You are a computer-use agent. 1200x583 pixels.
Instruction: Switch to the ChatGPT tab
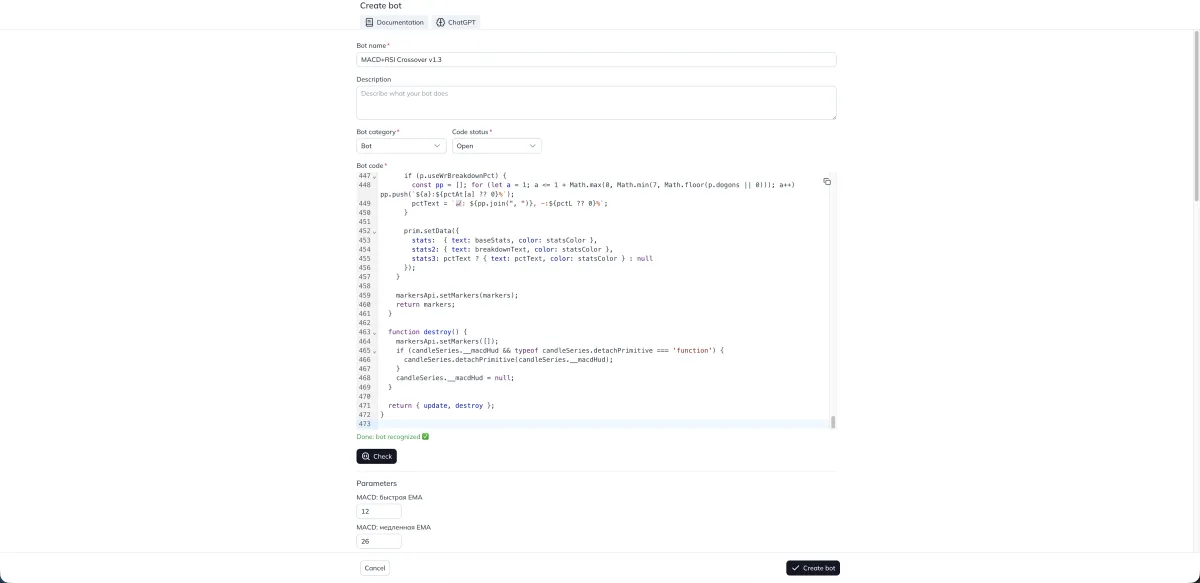[455, 21]
